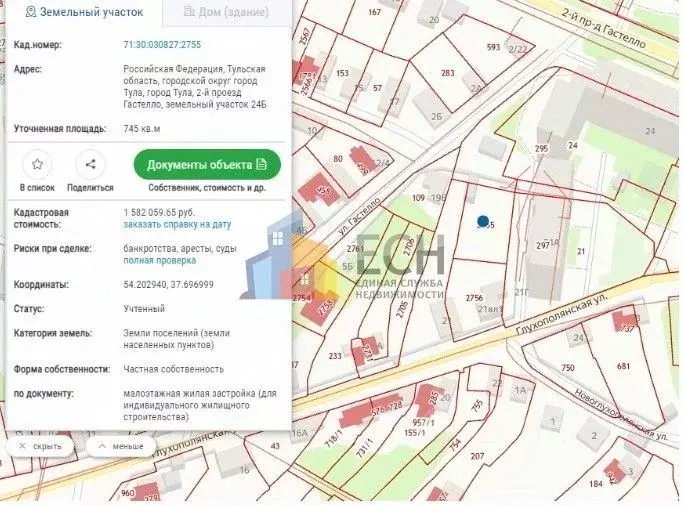
Task: Select parcel 2756 on the map
Action: pos(474,298)
